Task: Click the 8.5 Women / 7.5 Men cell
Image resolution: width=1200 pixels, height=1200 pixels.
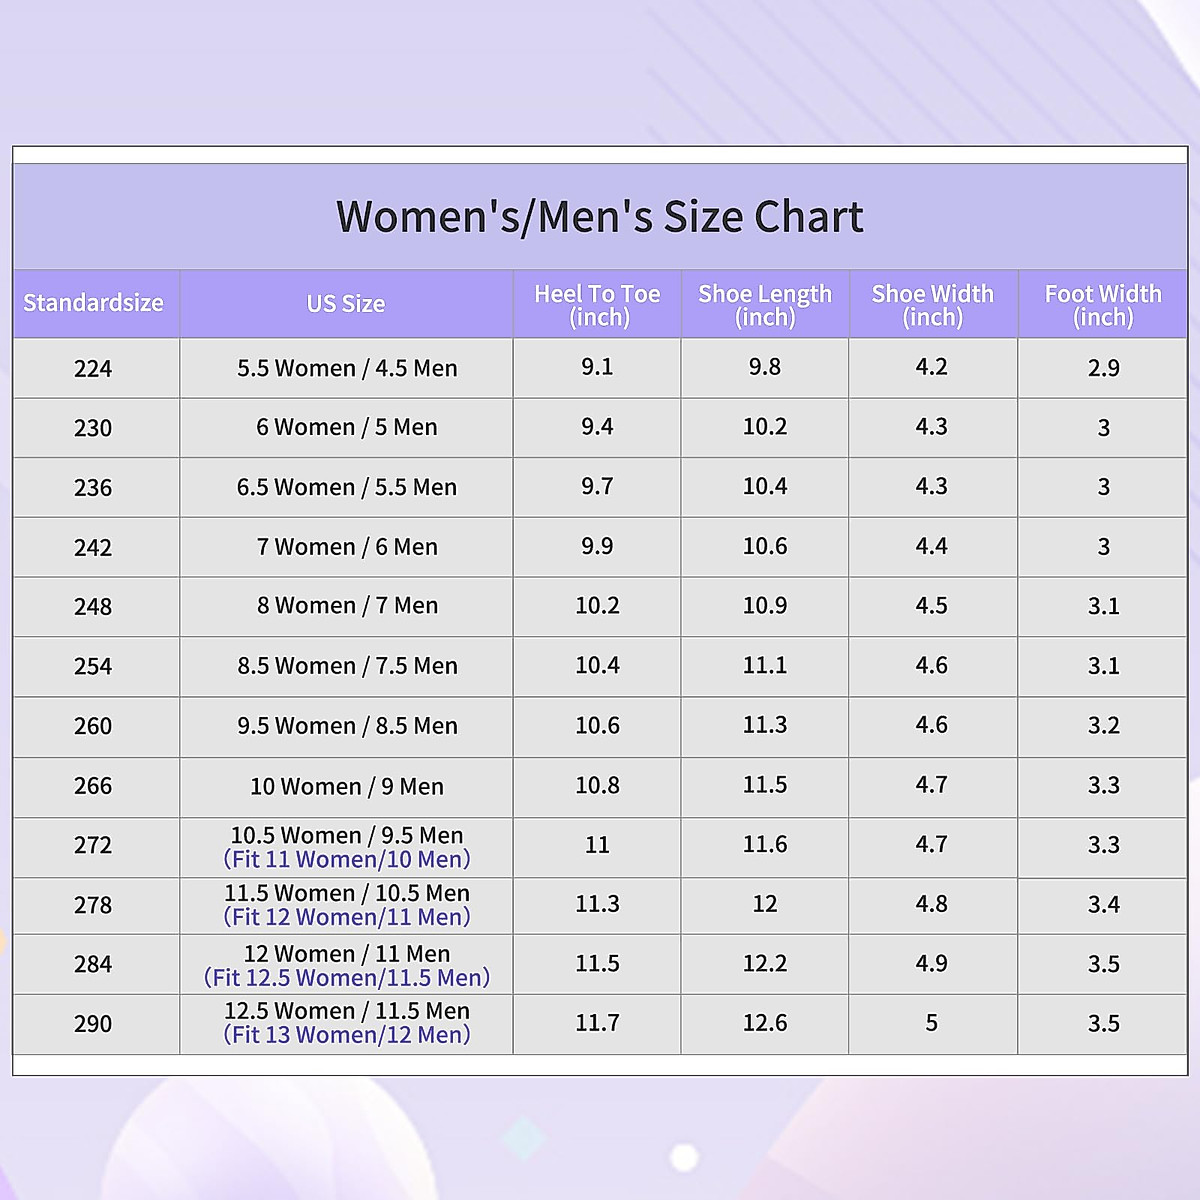Action: click(347, 666)
